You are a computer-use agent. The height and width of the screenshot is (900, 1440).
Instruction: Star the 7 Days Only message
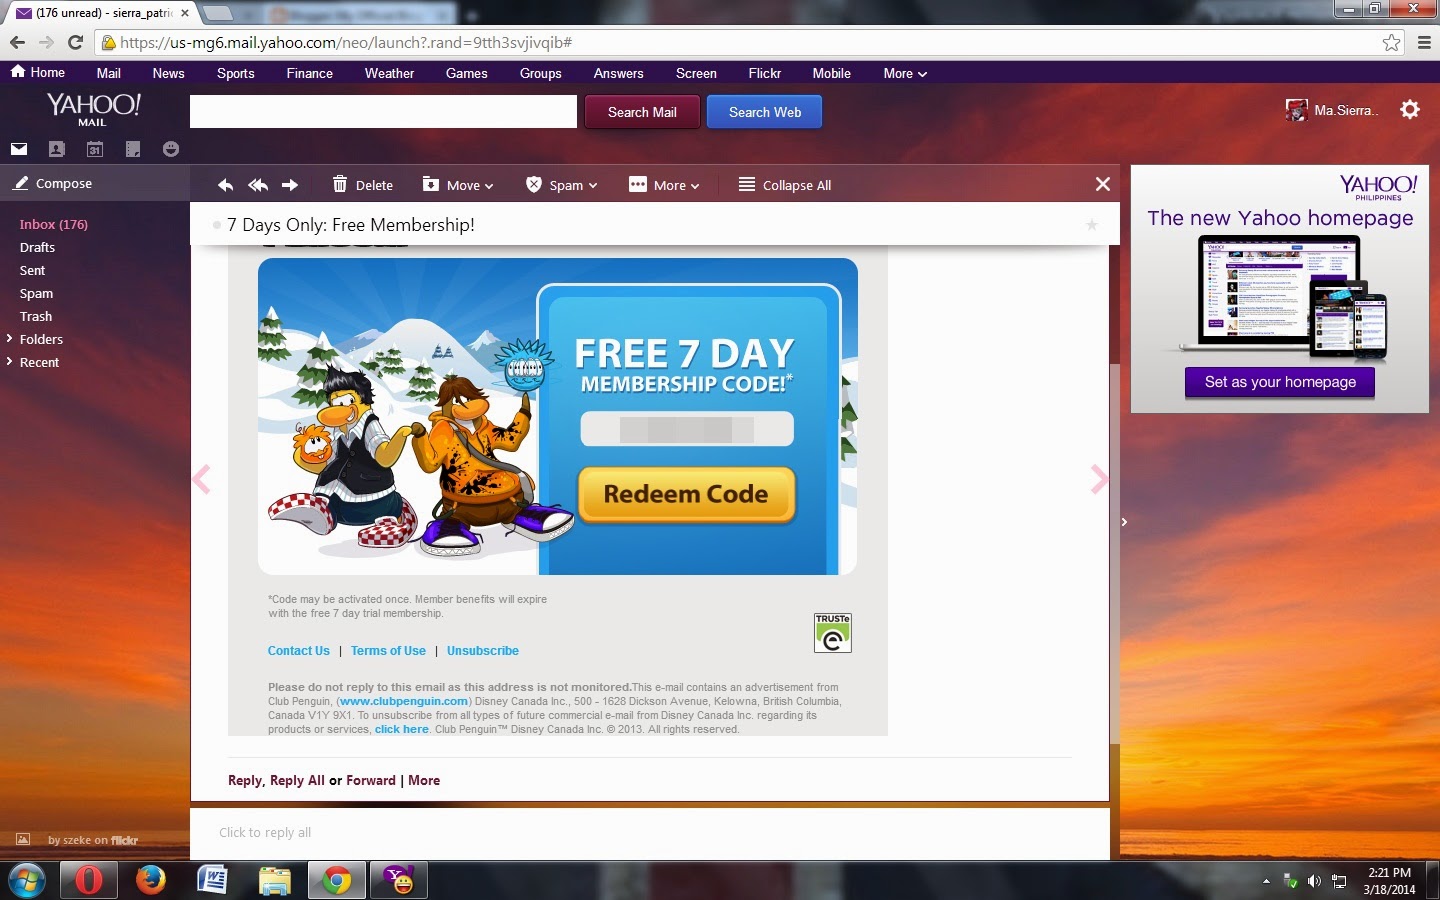(1092, 225)
